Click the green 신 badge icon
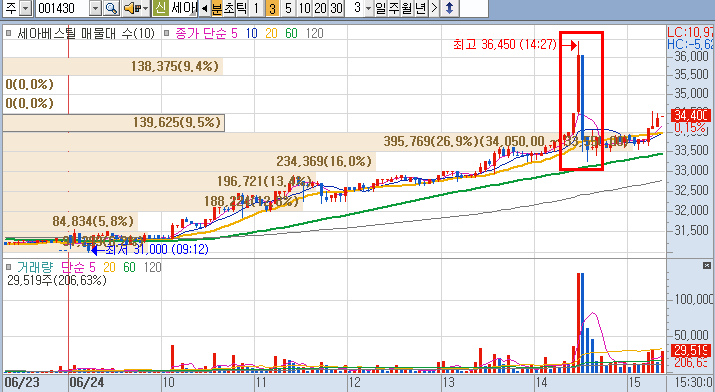Viewport: 715px width, 392px height. (x=161, y=8)
